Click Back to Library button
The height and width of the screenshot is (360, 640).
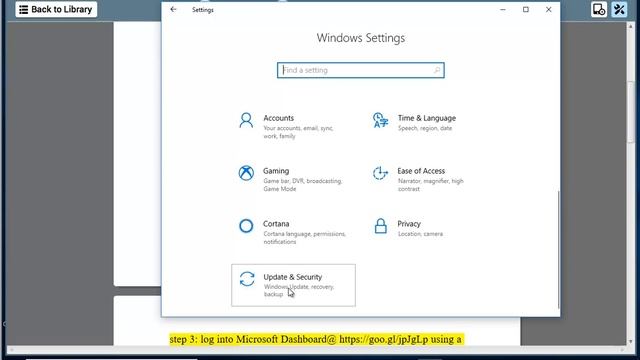[56, 9]
